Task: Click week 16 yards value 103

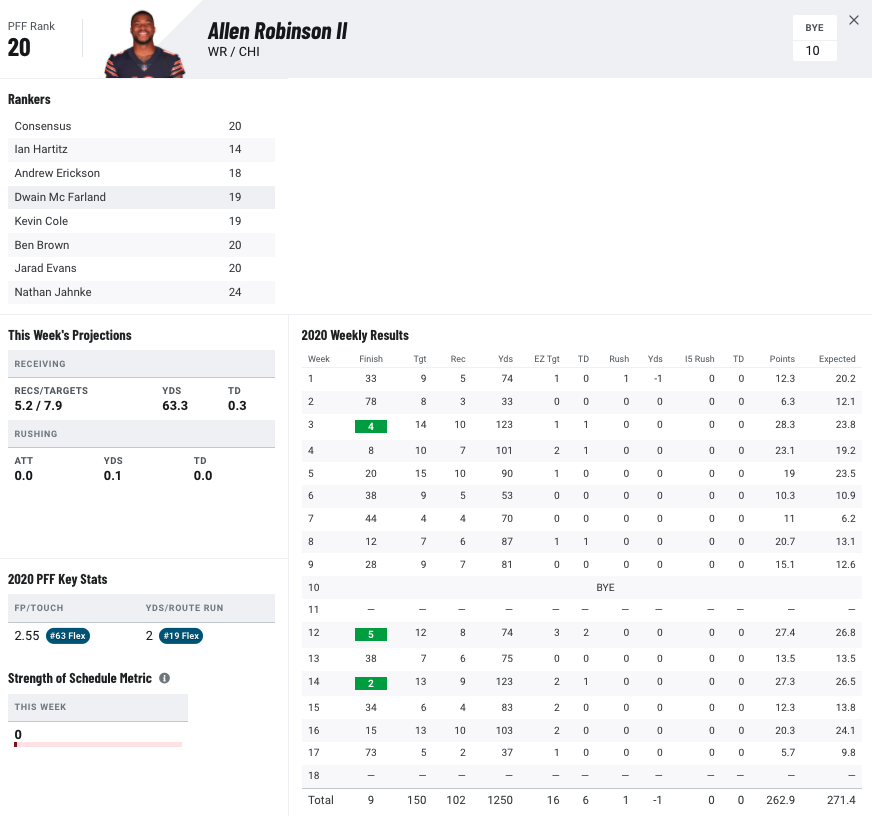Action: pyautogui.click(x=504, y=731)
